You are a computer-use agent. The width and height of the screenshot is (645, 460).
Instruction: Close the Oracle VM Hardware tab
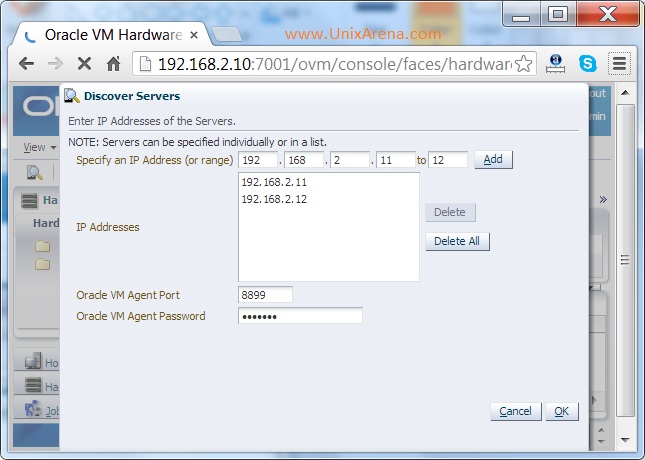pos(194,35)
